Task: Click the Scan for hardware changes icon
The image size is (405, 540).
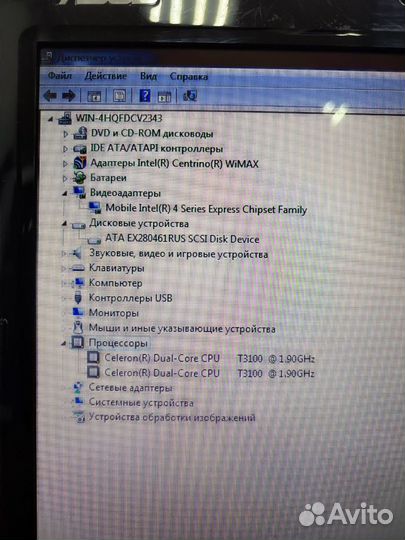Action: point(190,96)
